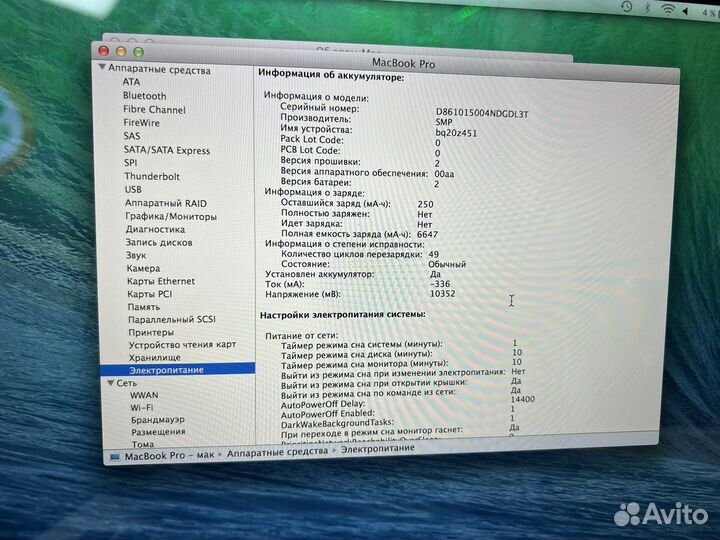Click the Состояние value Обычный
Viewport: 720px width, 540px height.
447,264
